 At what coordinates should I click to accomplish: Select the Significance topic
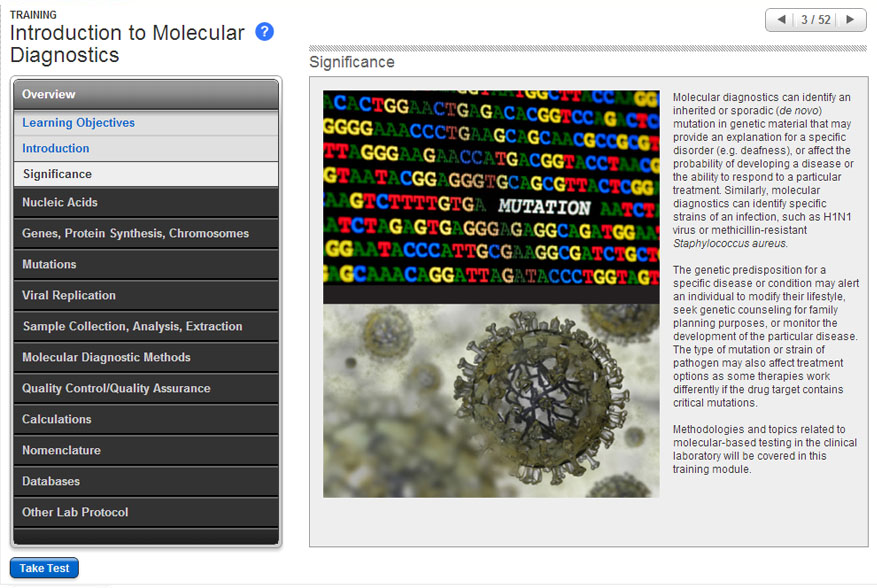(57, 174)
